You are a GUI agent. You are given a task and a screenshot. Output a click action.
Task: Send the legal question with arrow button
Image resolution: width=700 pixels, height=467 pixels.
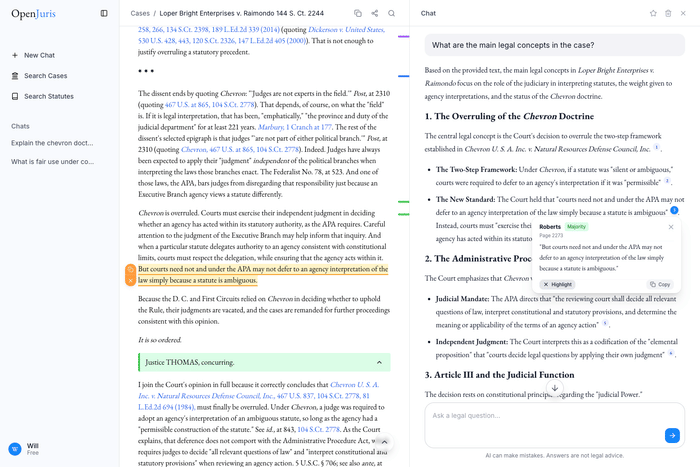tap(672, 435)
